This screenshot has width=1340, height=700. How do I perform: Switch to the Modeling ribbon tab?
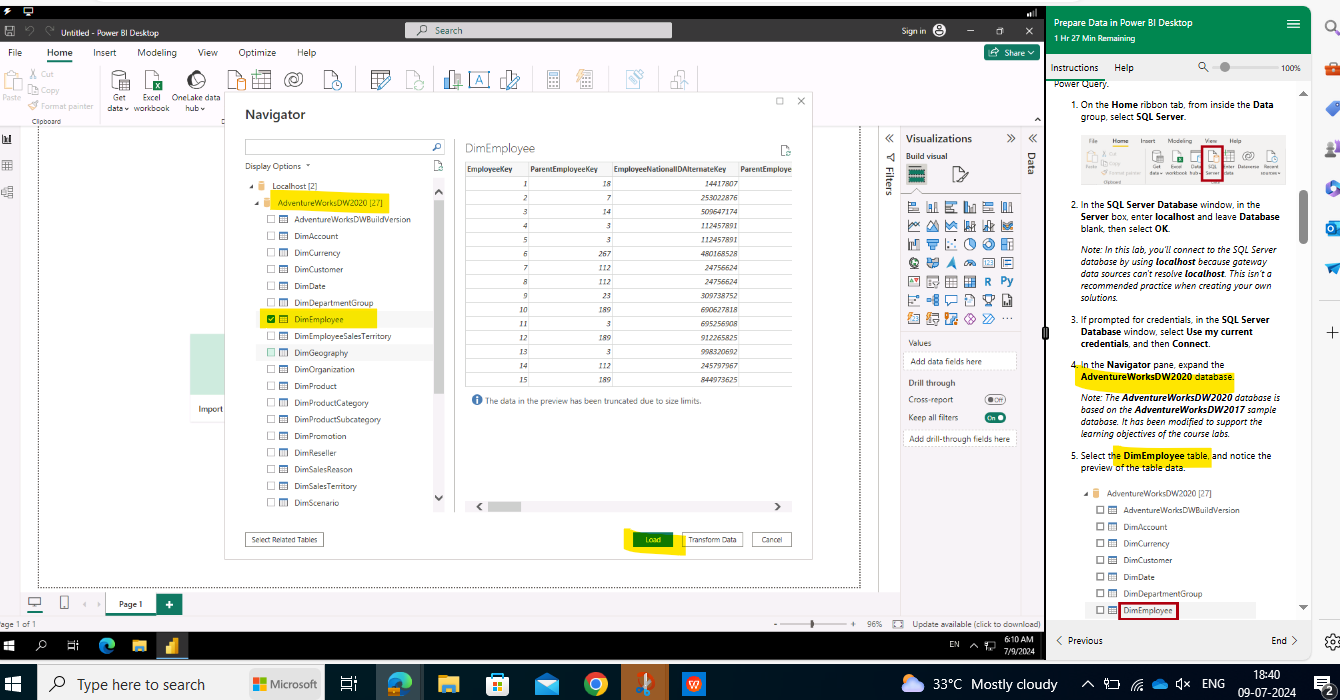pos(156,53)
